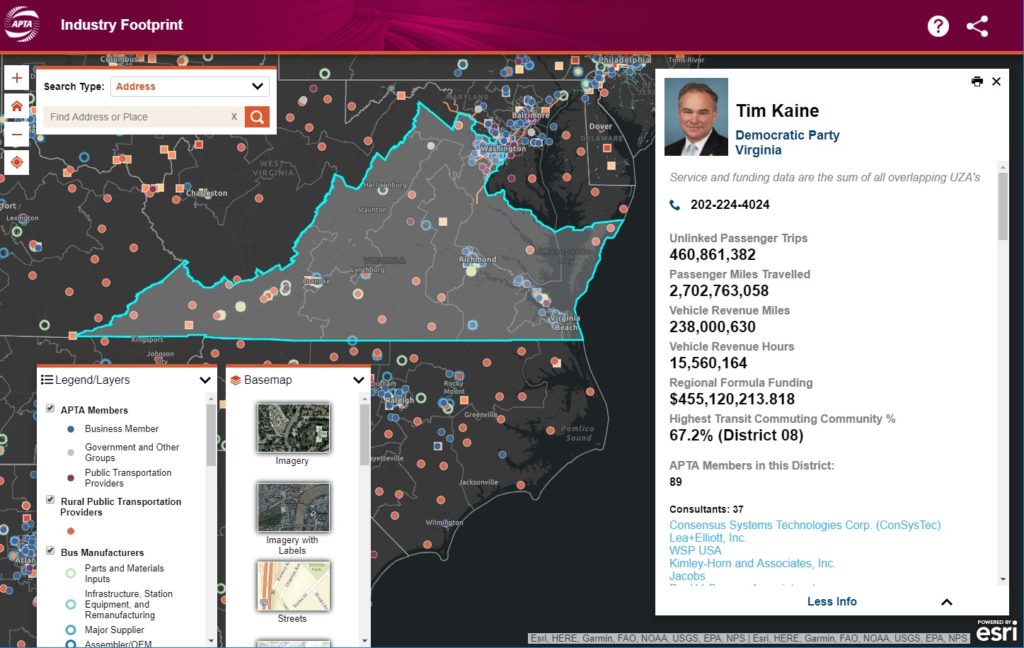The height and width of the screenshot is (648, 1024).
Task: Close the Tim Kaine info panel
Action: pos(996,82)
